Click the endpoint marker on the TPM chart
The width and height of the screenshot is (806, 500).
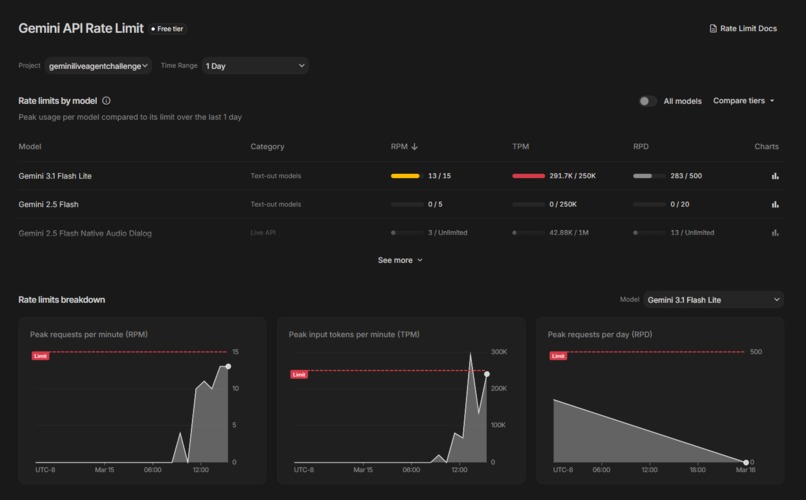487,374
